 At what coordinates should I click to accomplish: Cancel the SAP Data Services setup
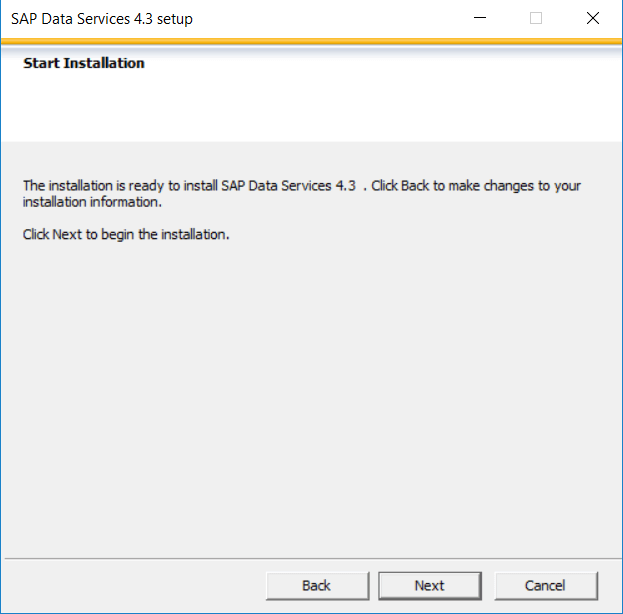(546, 585)
